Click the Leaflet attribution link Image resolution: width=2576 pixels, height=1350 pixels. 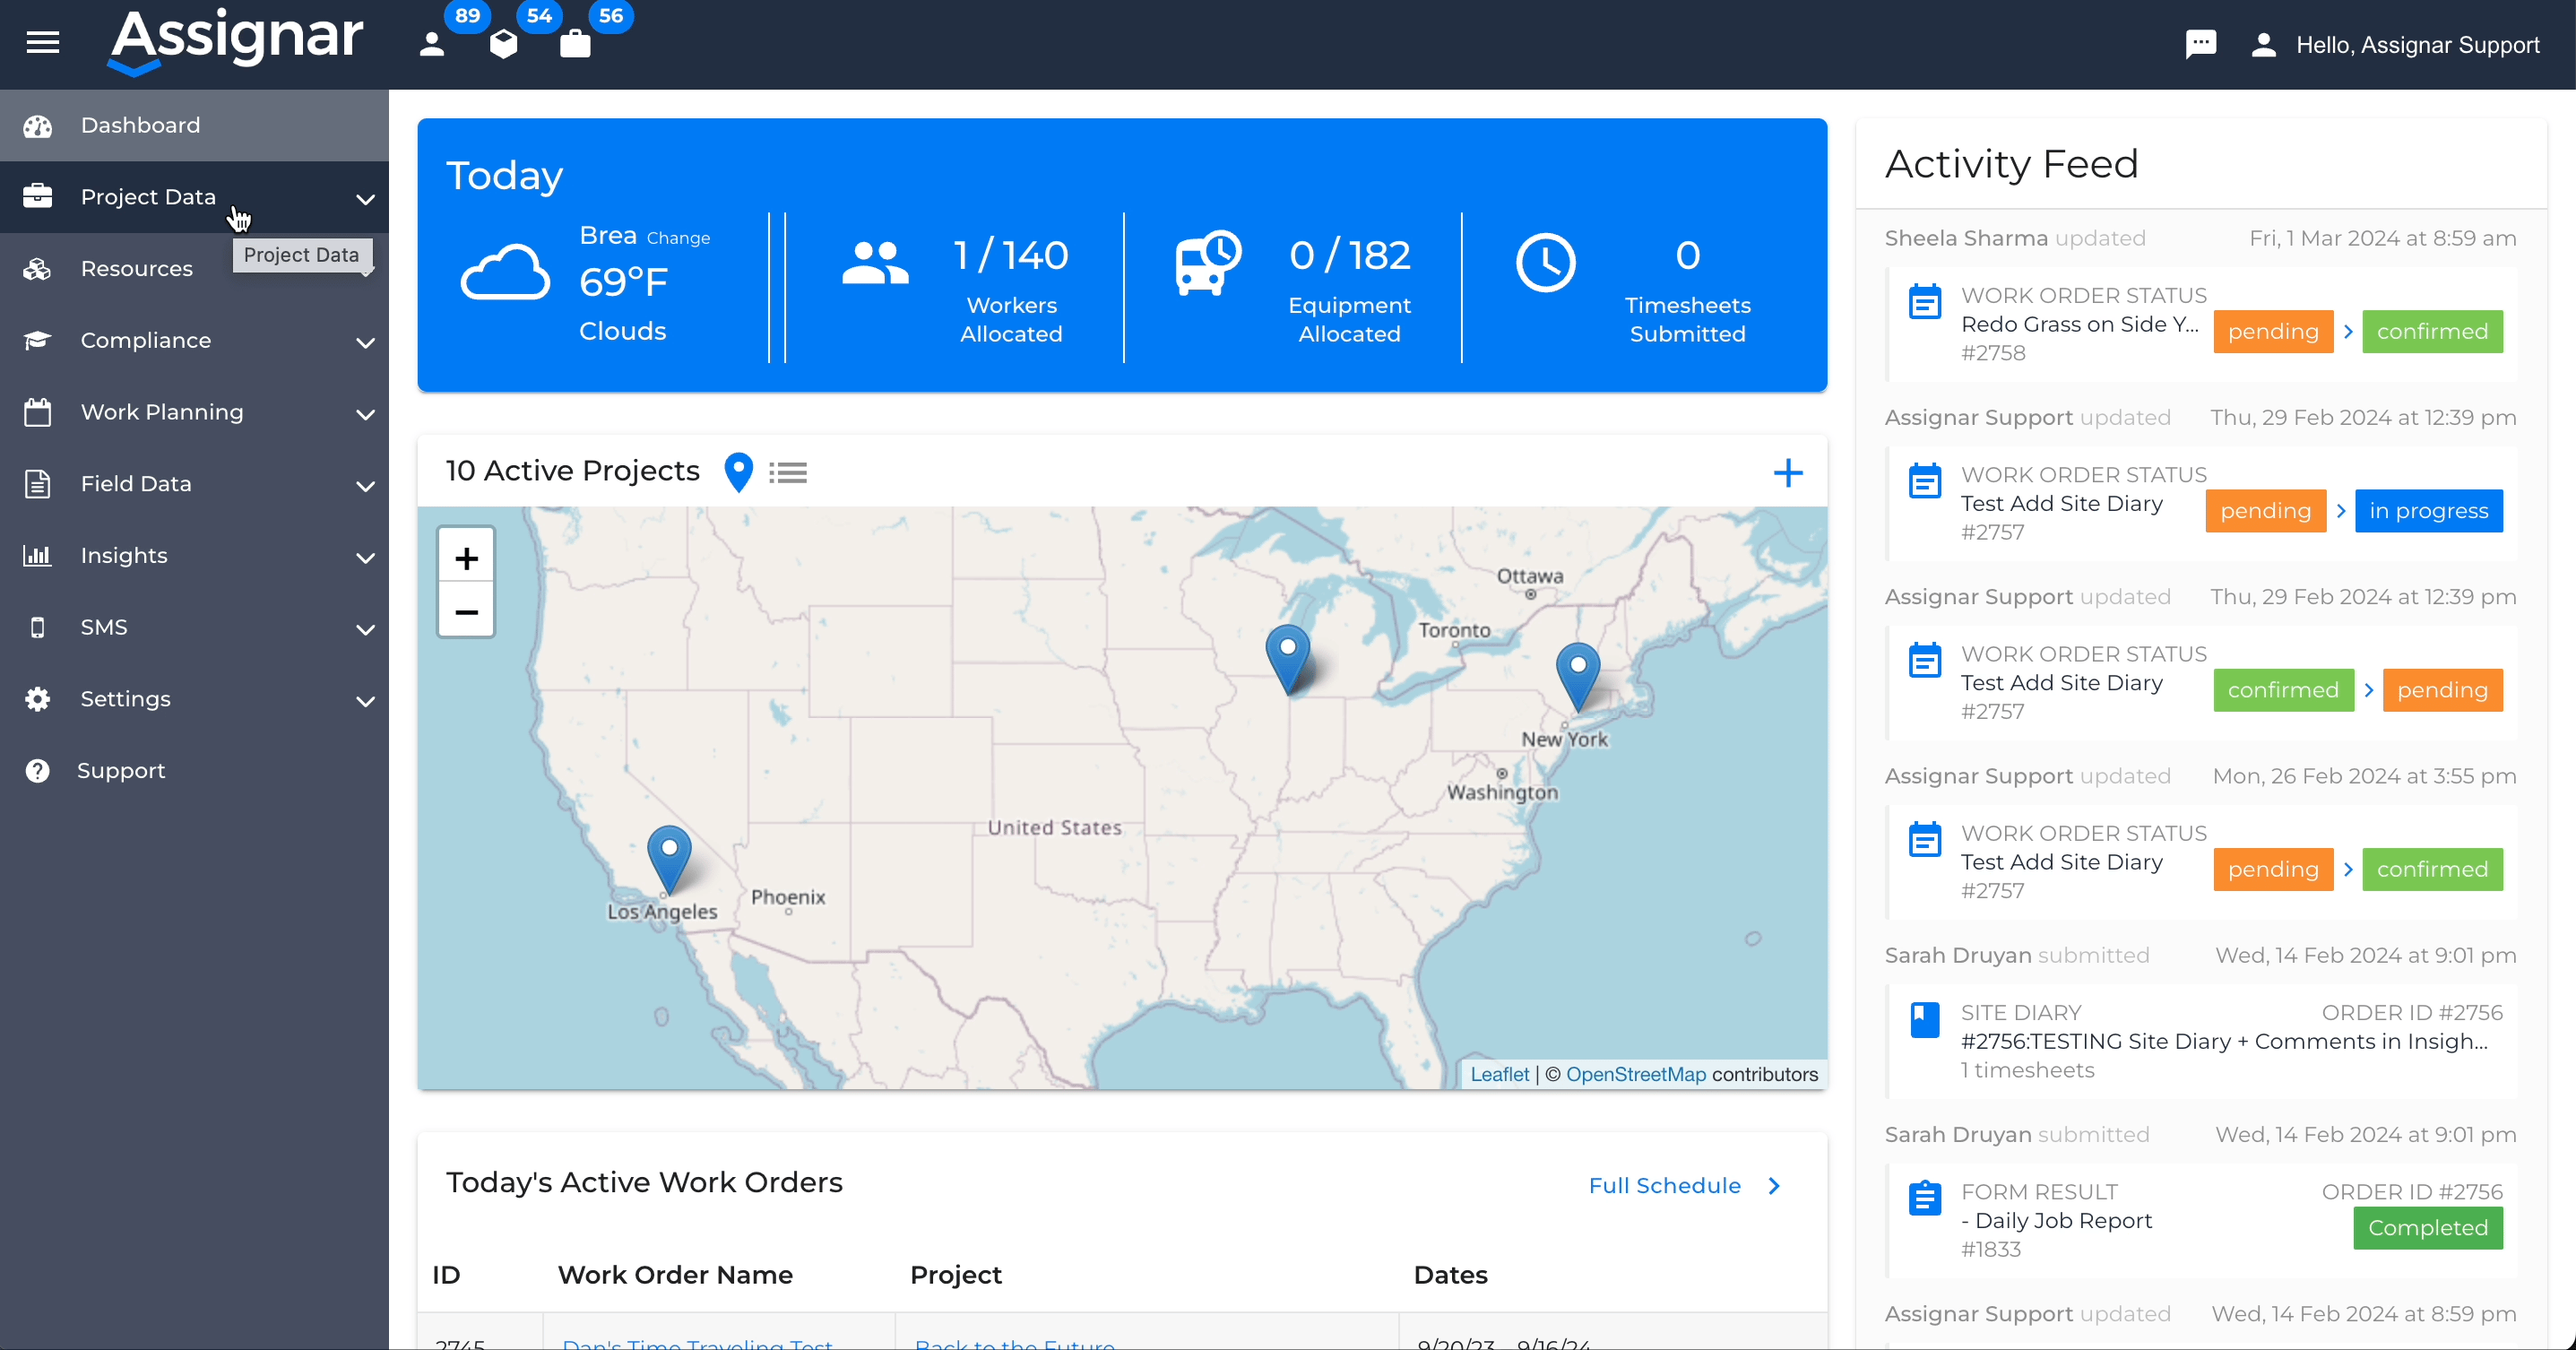[x=1499, y=1074]
